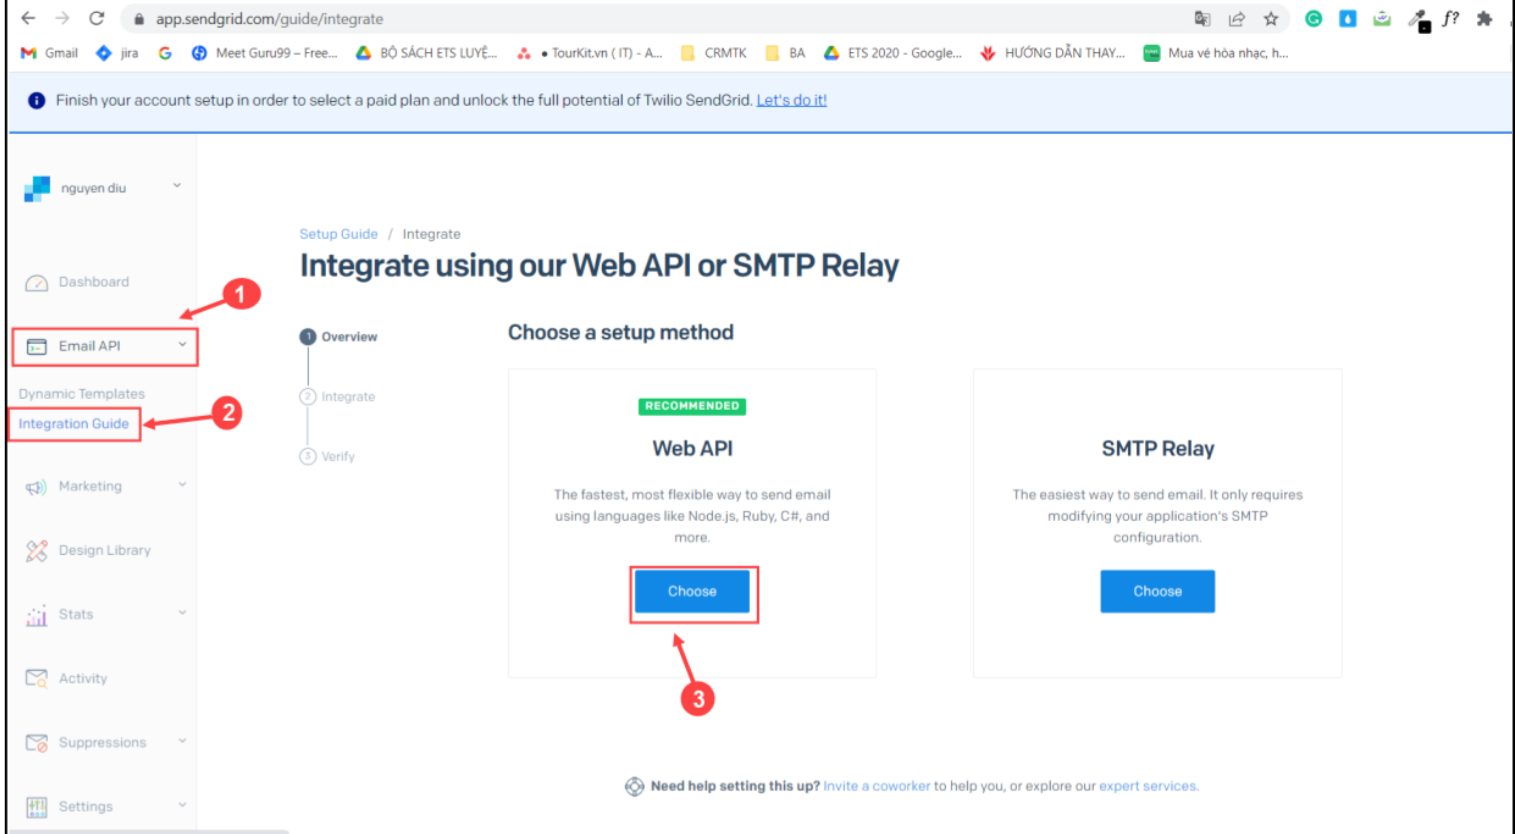
Task: Click the Dashboard gauge icon
Action: [36, 283]
